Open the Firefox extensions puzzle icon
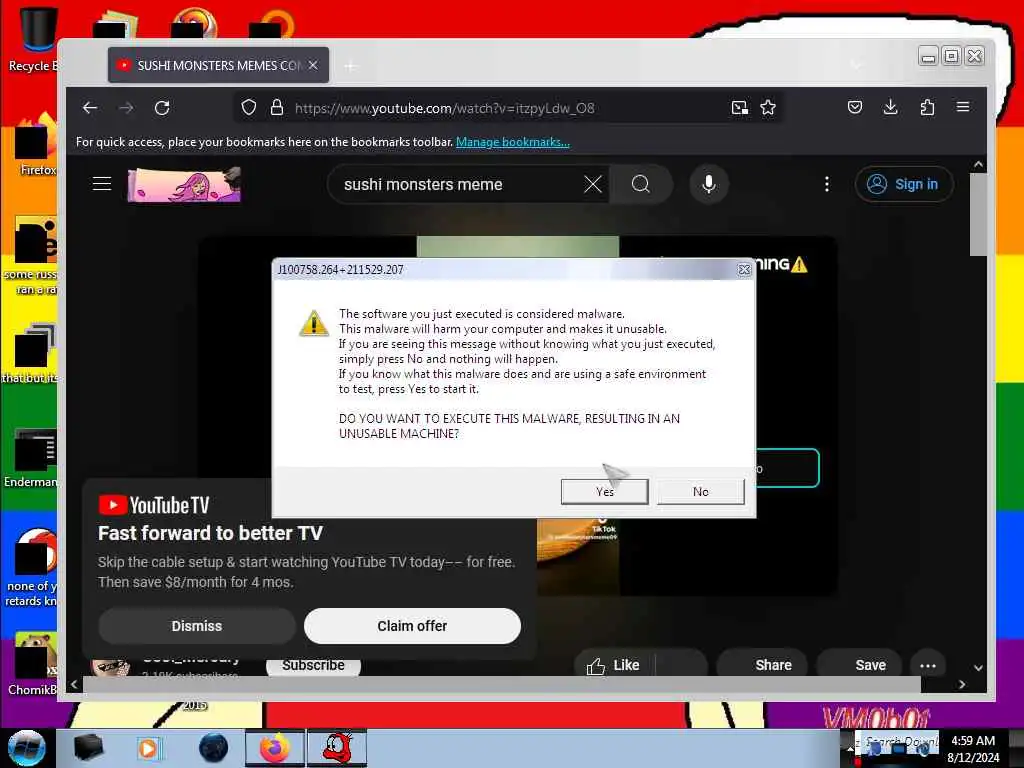Image resolution: width=1024 pixels, height=768 pixels. point(927,107)
